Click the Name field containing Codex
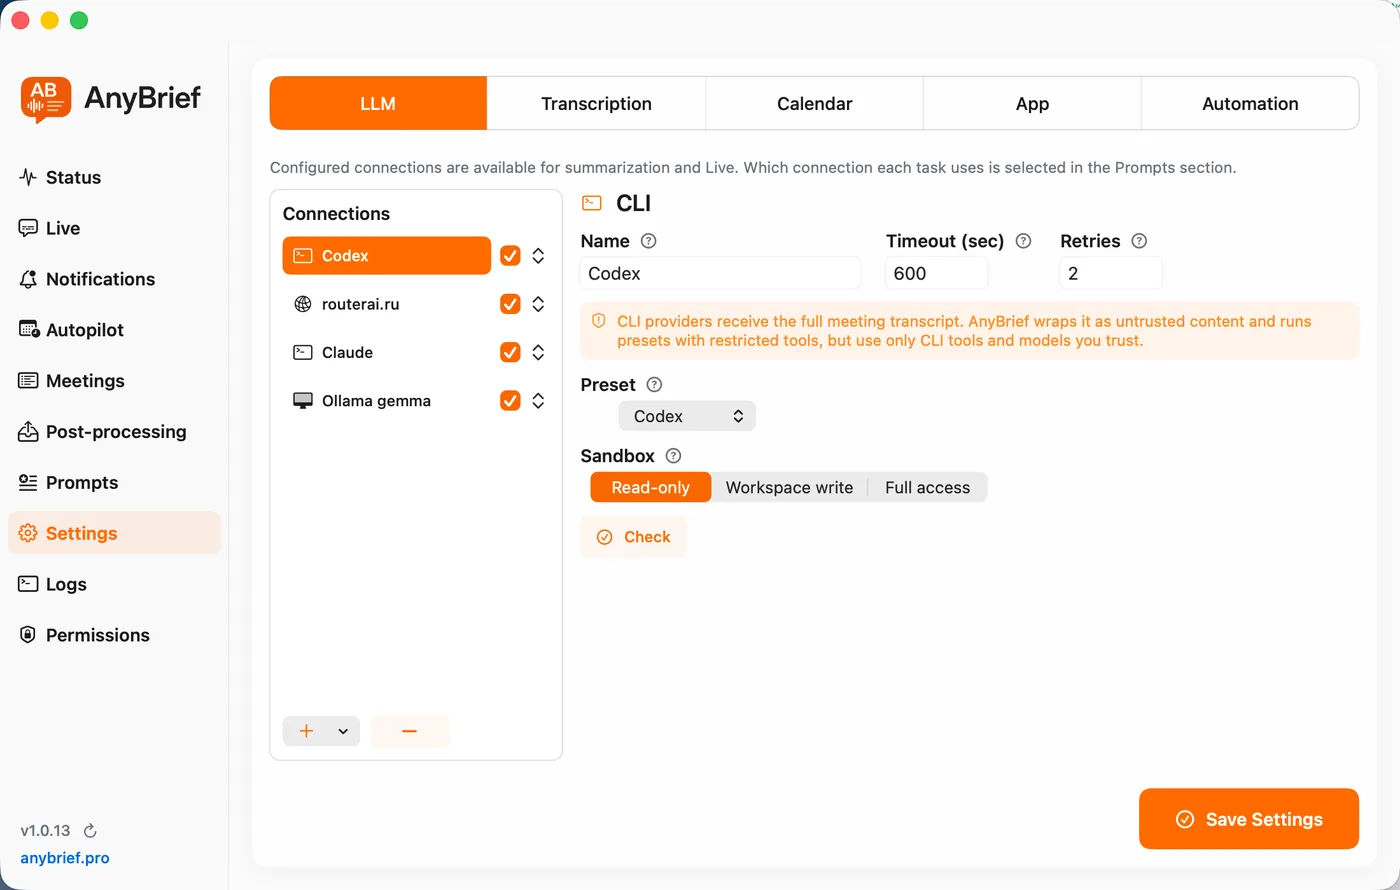Viewport: 1400px width, 890px height. [720, 273]
